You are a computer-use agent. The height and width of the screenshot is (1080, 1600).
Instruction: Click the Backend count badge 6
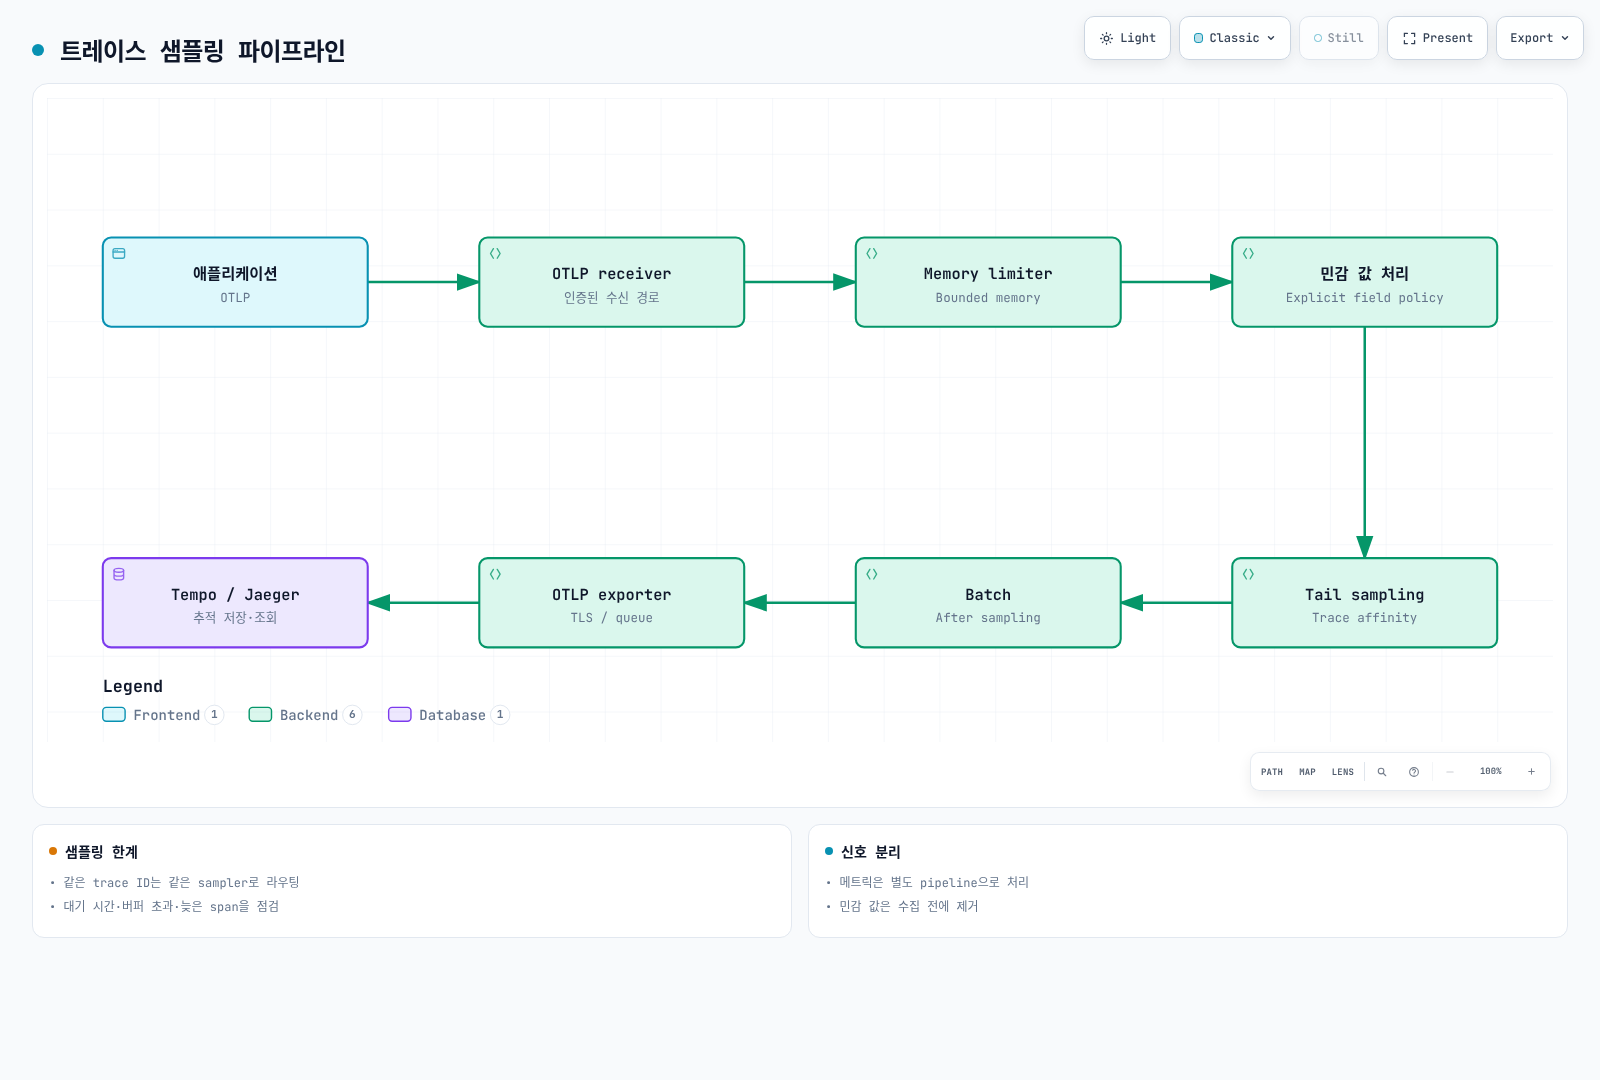[352, 715]
